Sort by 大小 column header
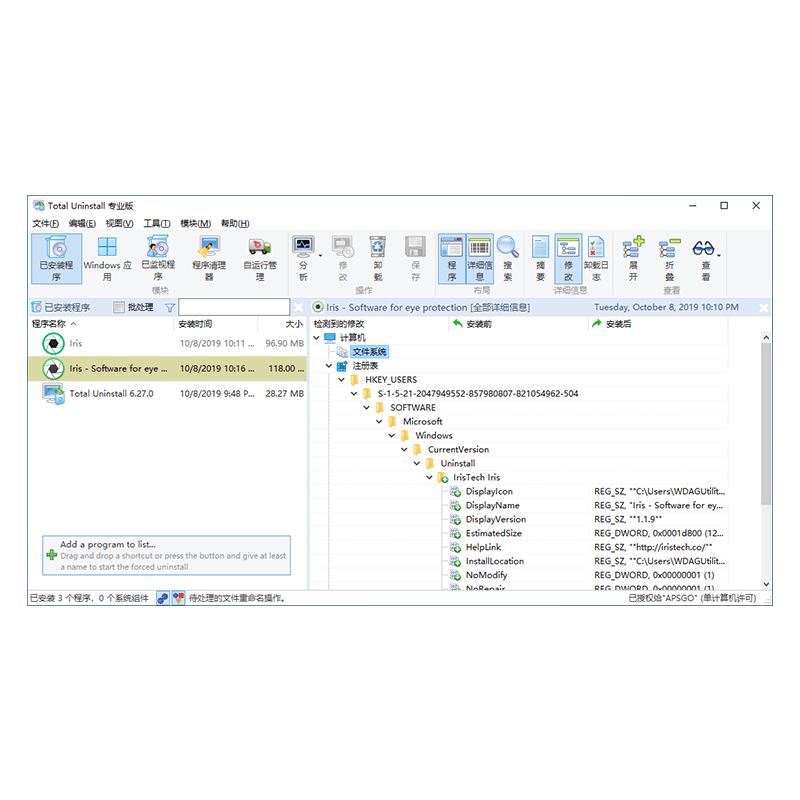 click(x=282, y=324)
